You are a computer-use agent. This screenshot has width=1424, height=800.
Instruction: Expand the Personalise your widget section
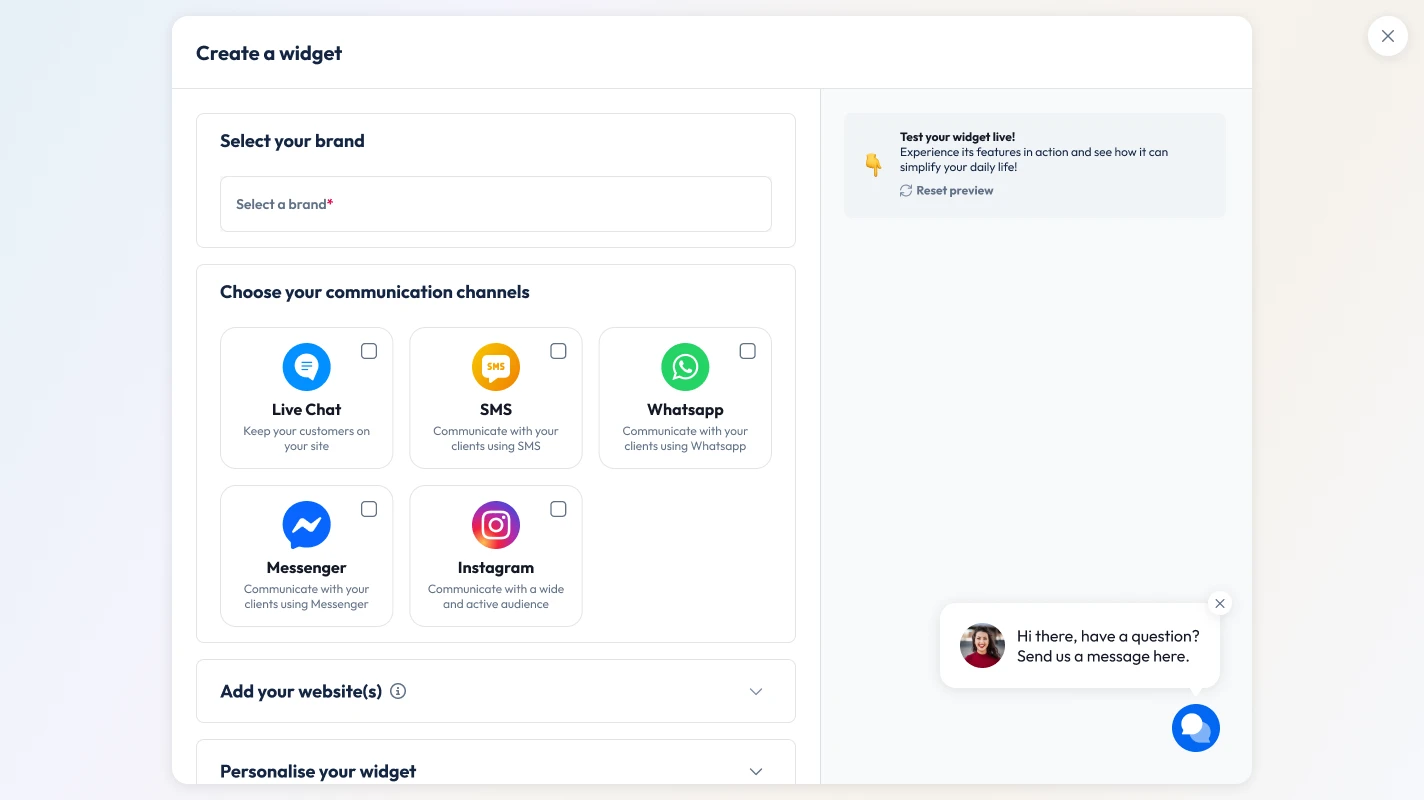click(756, 771)
